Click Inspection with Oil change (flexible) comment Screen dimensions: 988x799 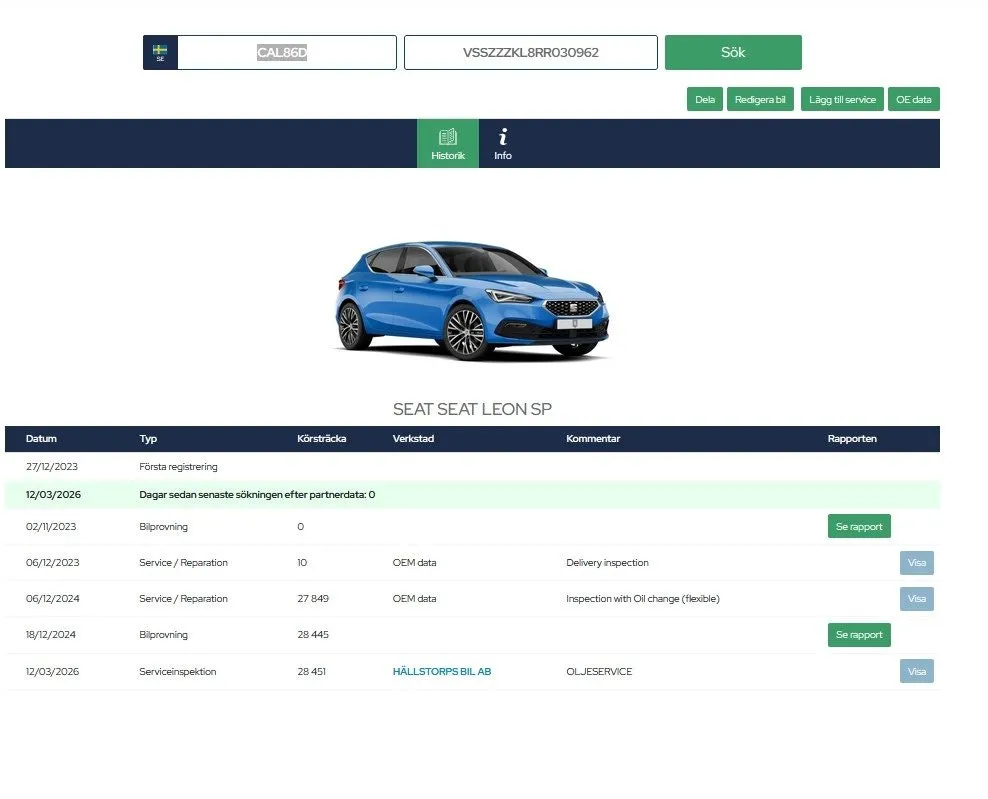pyautogui.click(x=643, y=599)
